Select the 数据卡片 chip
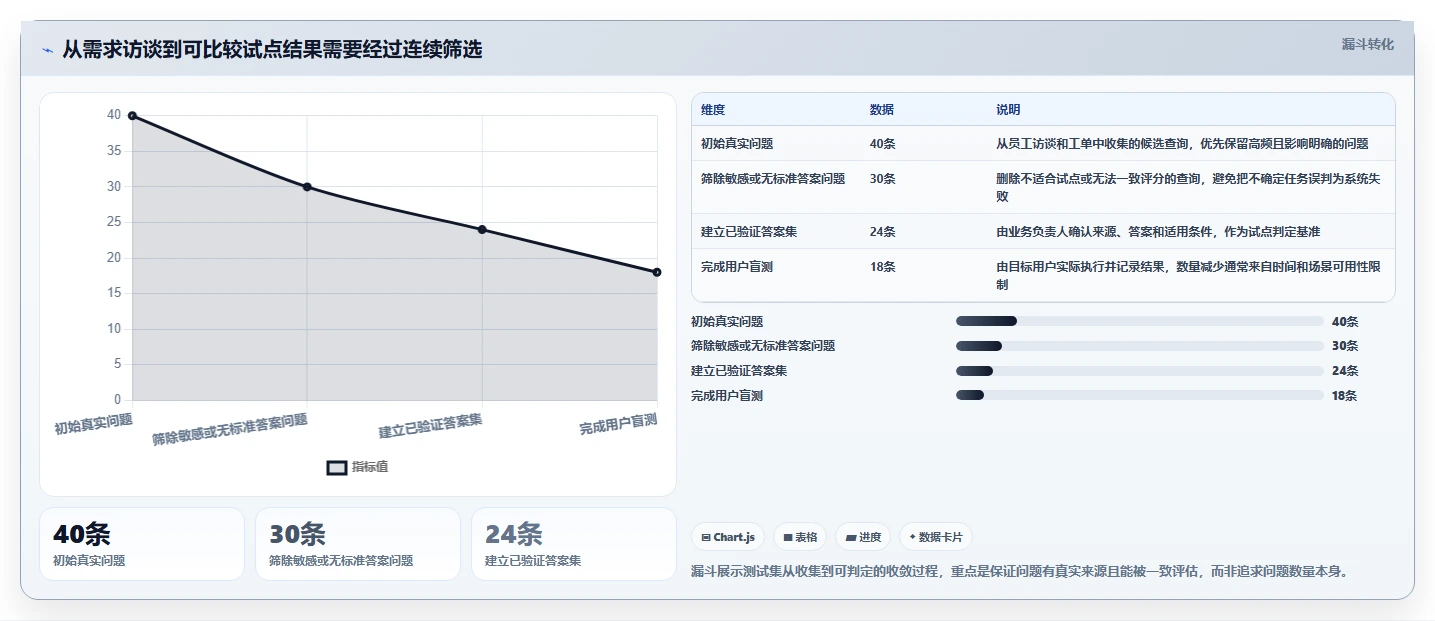The width and height of the screenshot is (1435, 621). [936, 537]
